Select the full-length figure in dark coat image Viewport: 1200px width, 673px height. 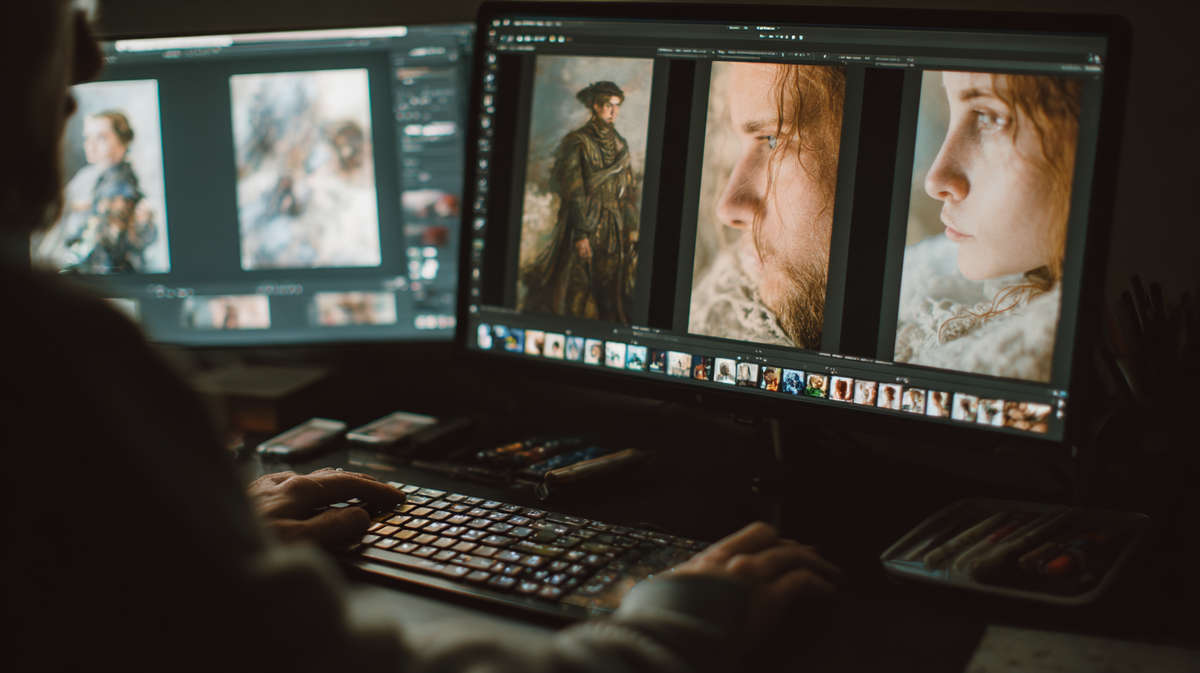pos(583,187)
